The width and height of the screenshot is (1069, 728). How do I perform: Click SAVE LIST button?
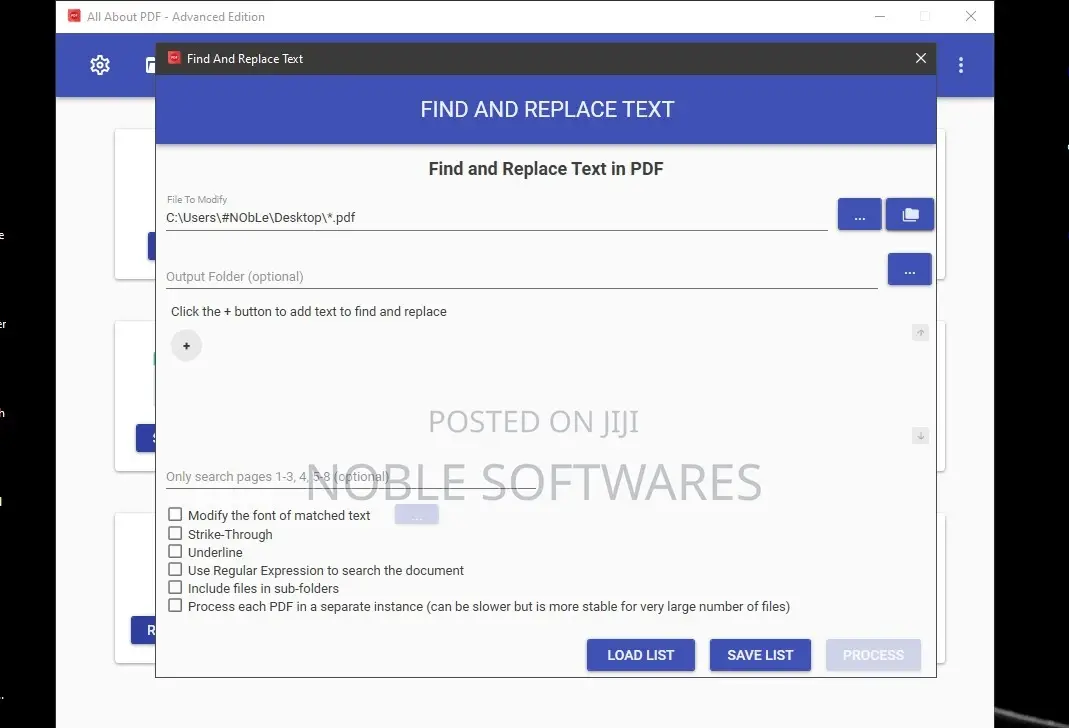point(760,655)
